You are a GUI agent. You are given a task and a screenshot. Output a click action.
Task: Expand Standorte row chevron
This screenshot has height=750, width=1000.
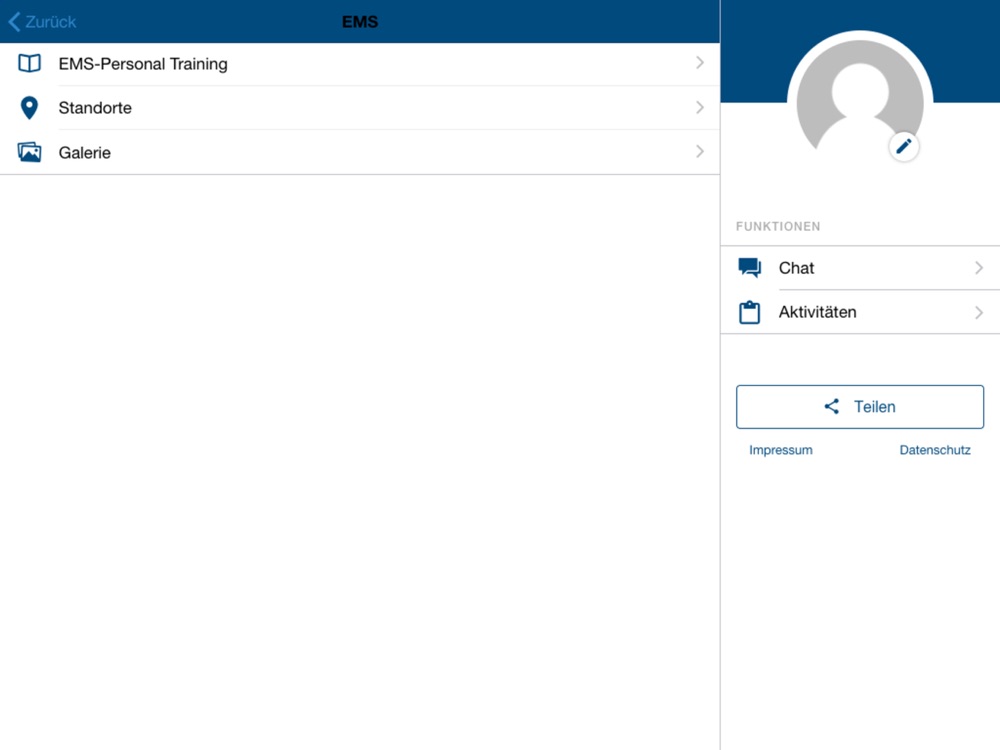pos(700,107)
